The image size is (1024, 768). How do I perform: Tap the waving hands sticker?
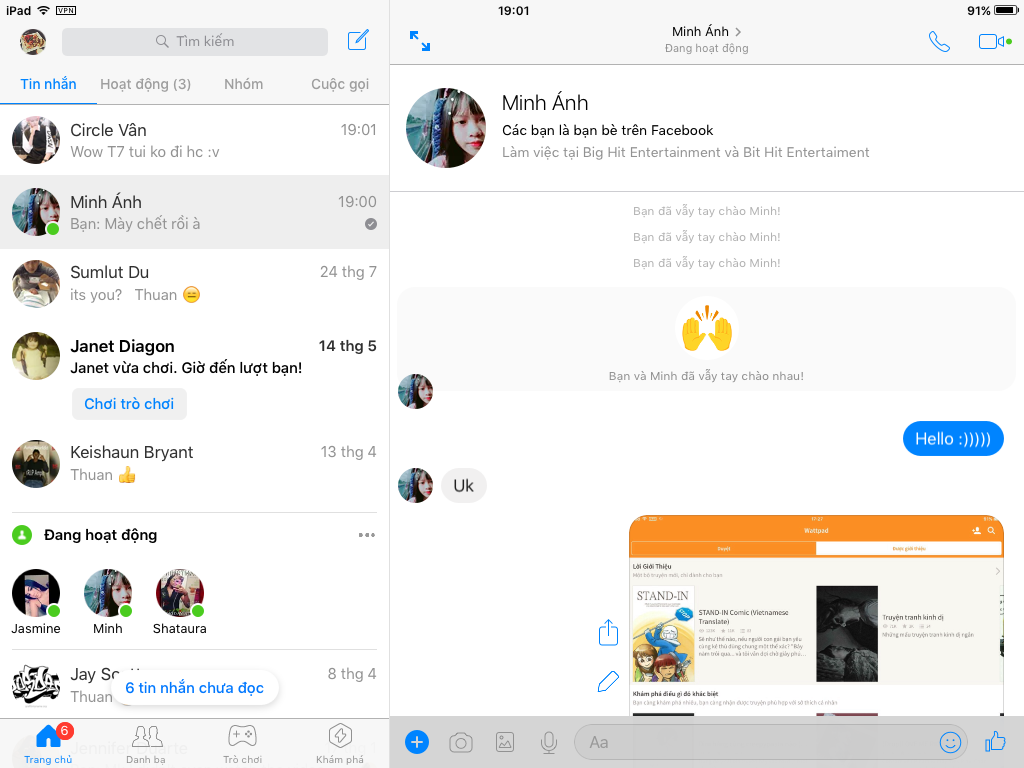click(x=707, y=329)
